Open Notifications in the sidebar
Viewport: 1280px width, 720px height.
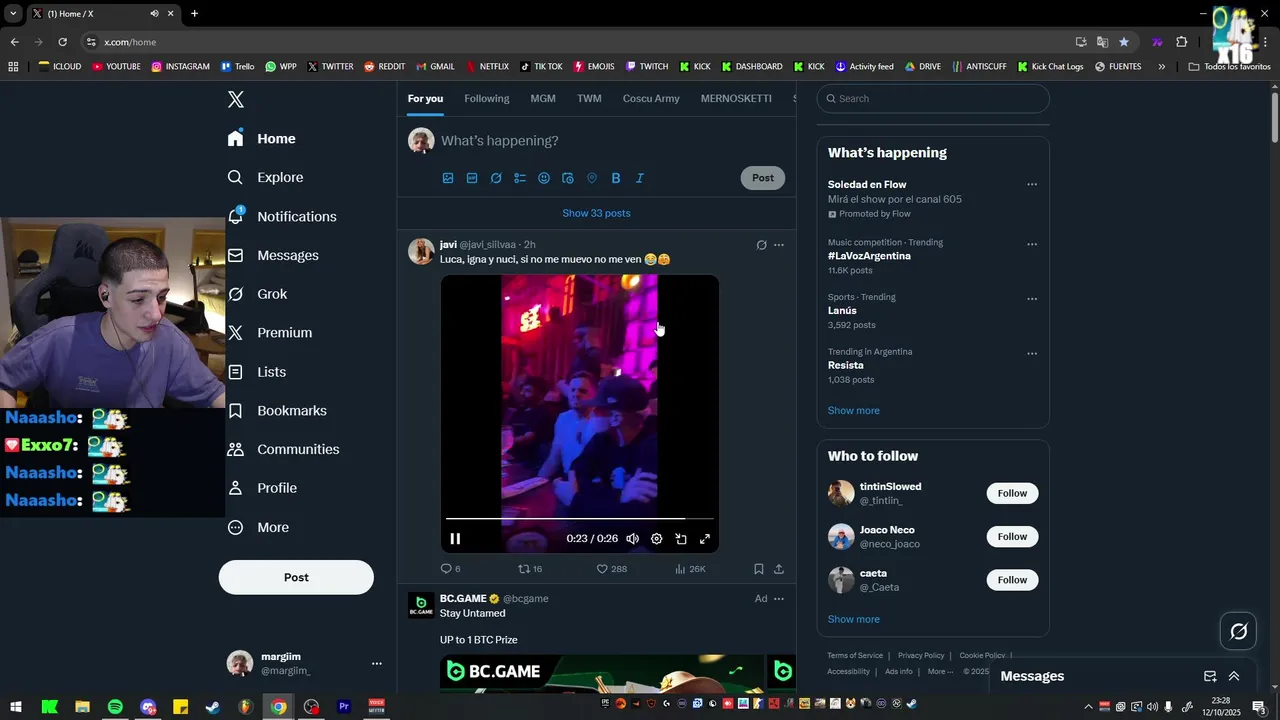click(282, 216)
